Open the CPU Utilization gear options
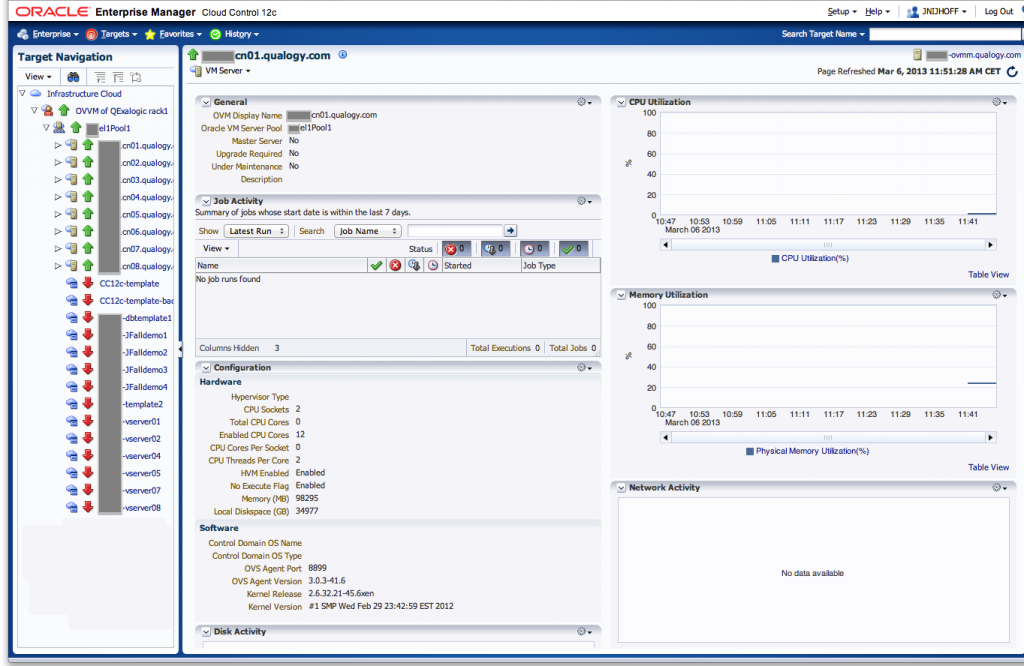The height and width of the screenshot is (666, 1024). click(x=999, y=102)
